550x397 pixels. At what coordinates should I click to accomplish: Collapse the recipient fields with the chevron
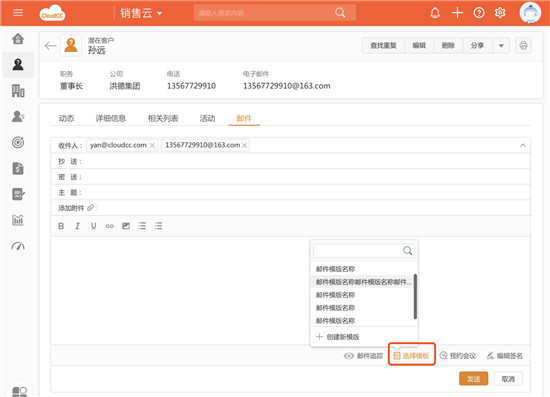(523, 145)
